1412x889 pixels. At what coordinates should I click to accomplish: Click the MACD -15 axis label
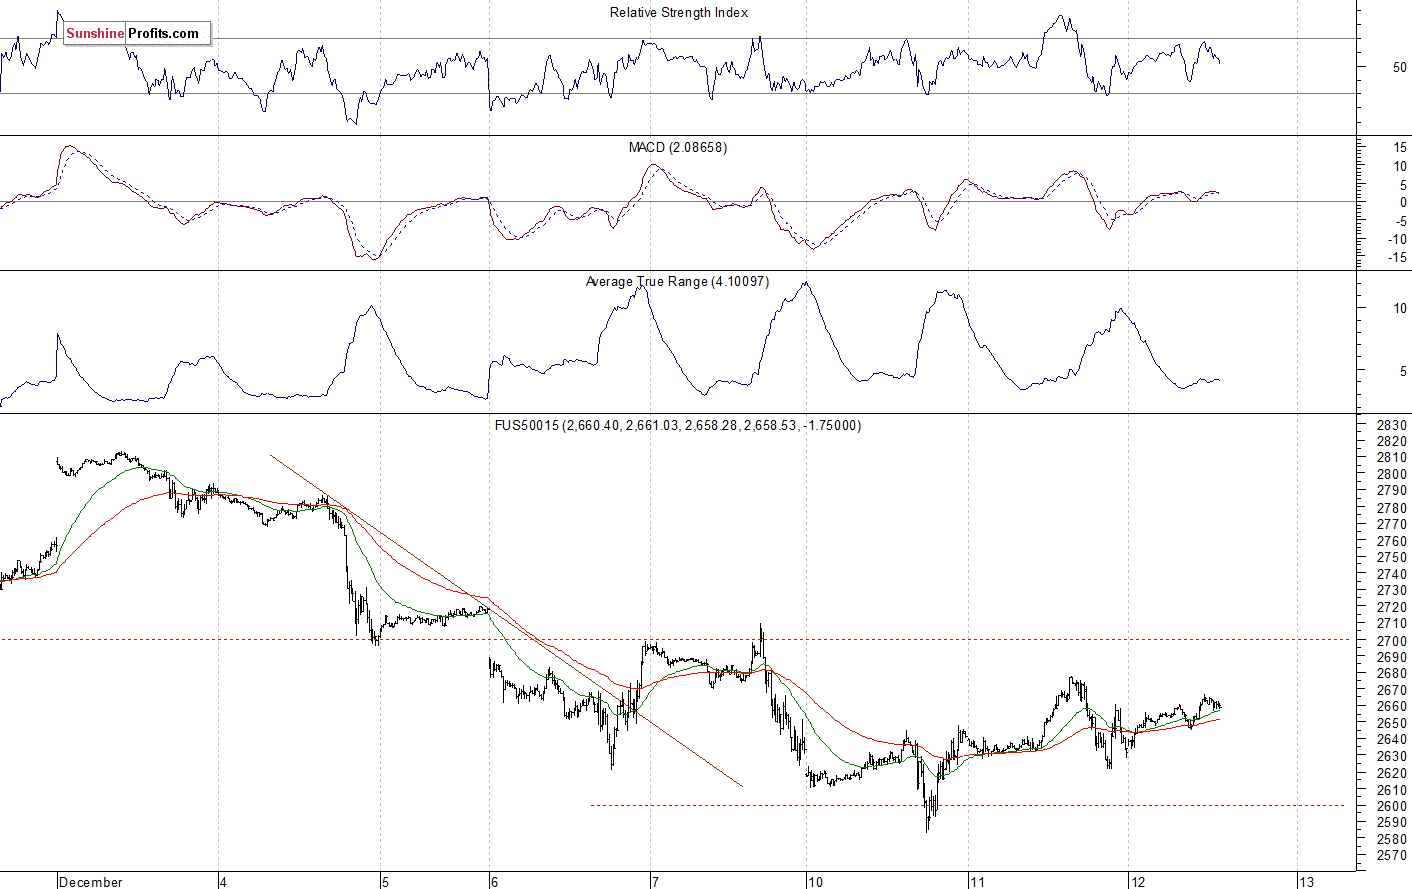1397,257
